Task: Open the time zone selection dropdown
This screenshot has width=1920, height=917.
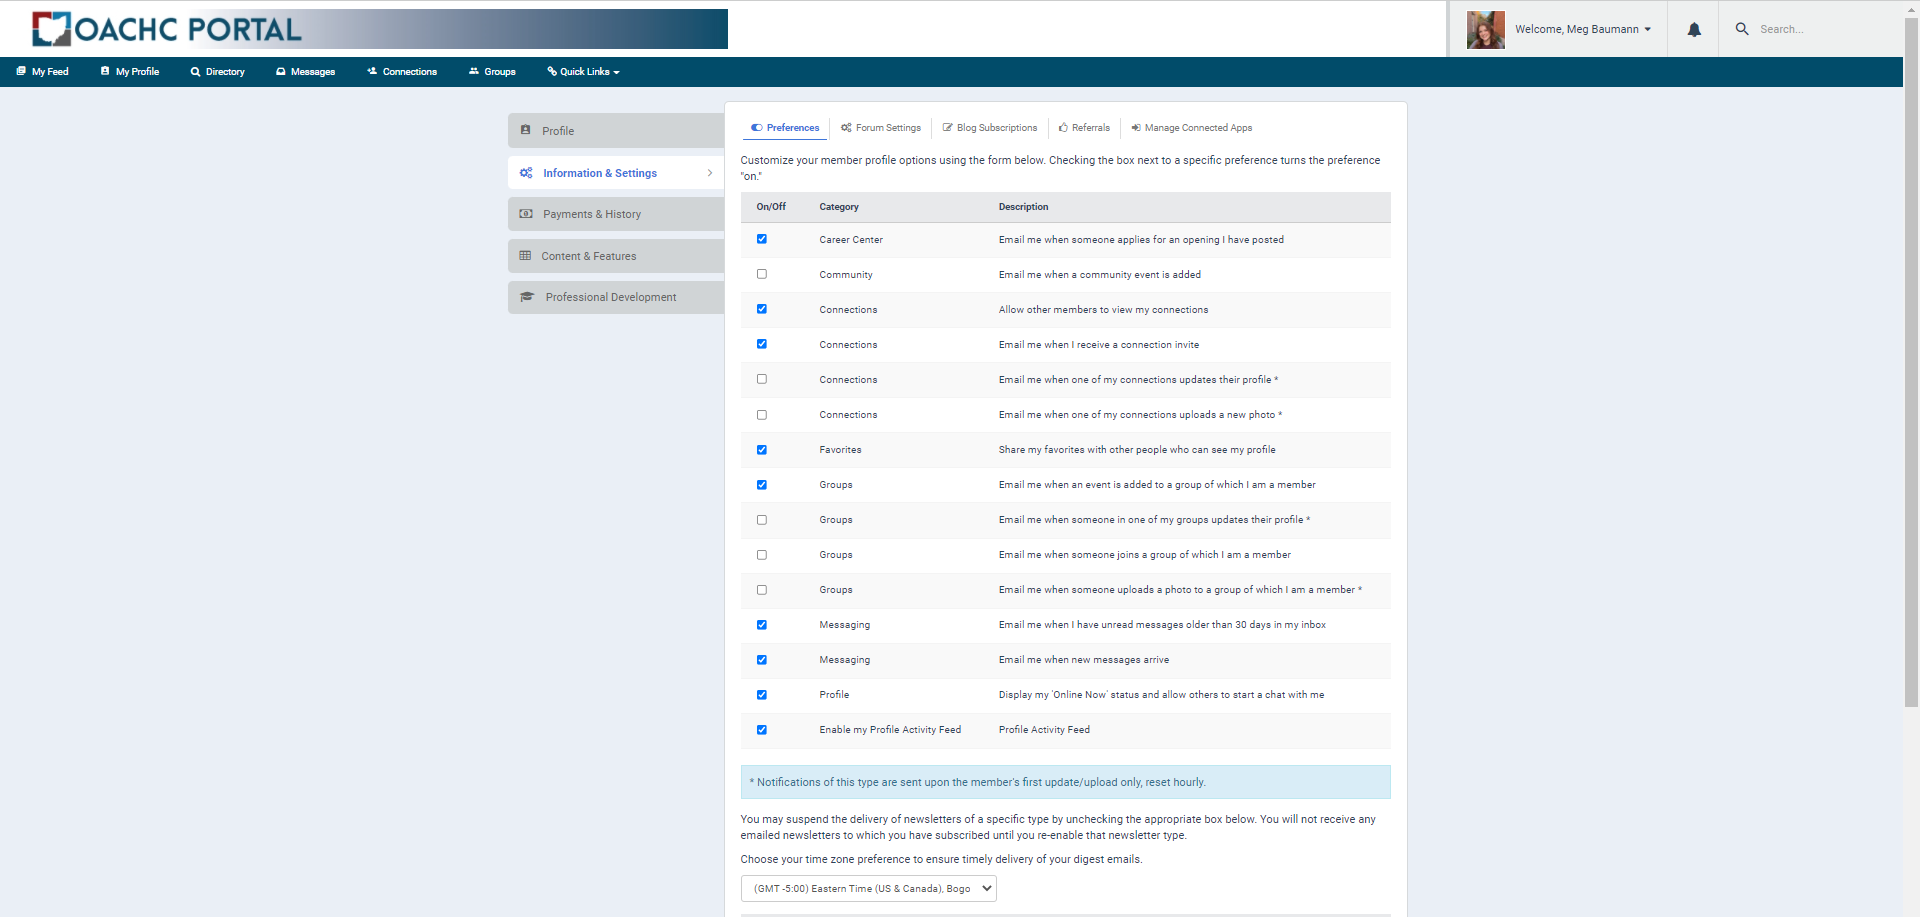Action: coord(868,887)
